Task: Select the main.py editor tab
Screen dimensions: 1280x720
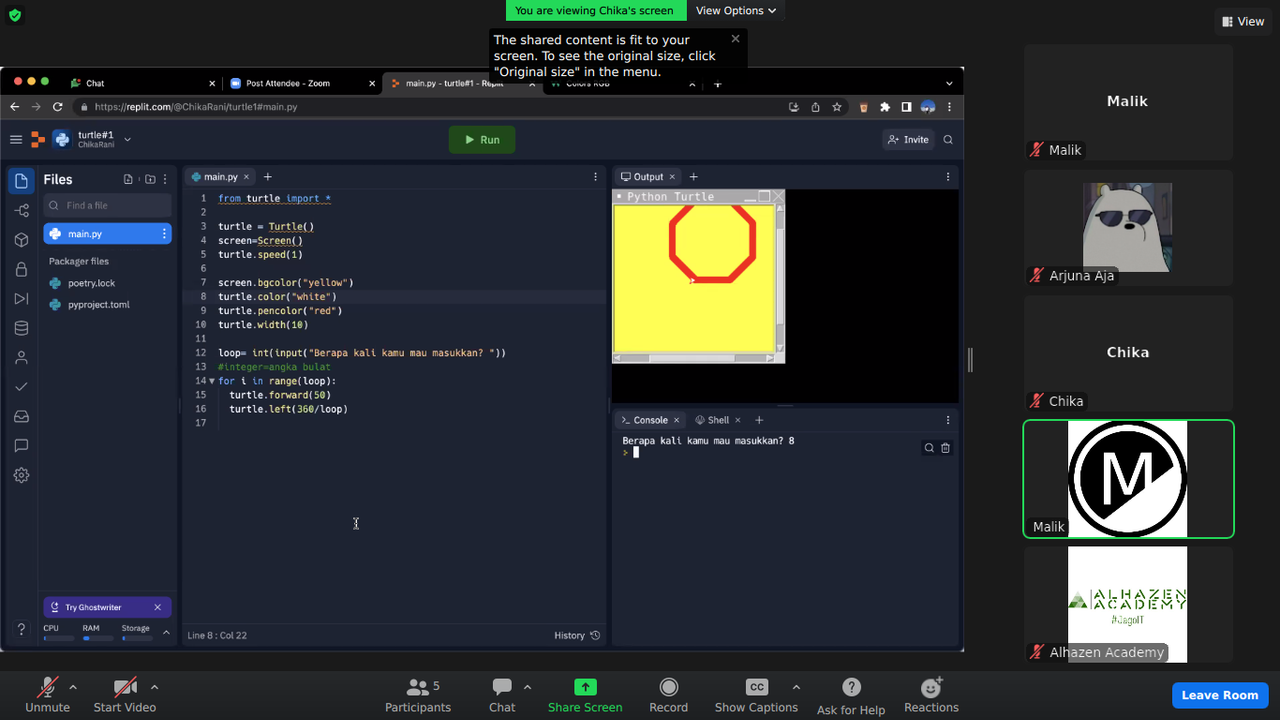Action: (219, 176)
